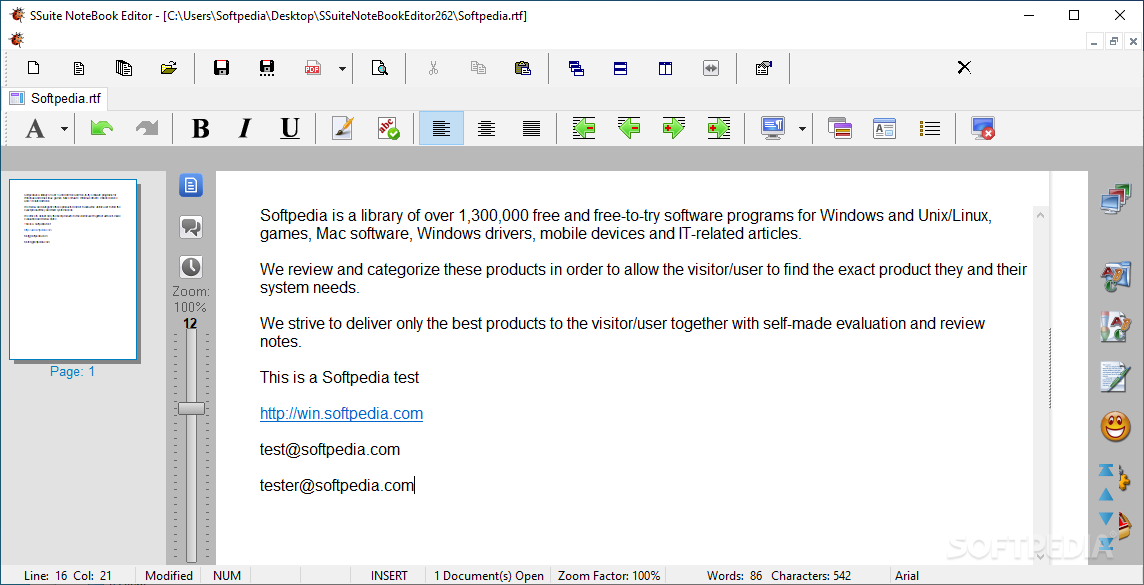
Task: Click the INSERT mode status bar cell
Action: (390, 576)
